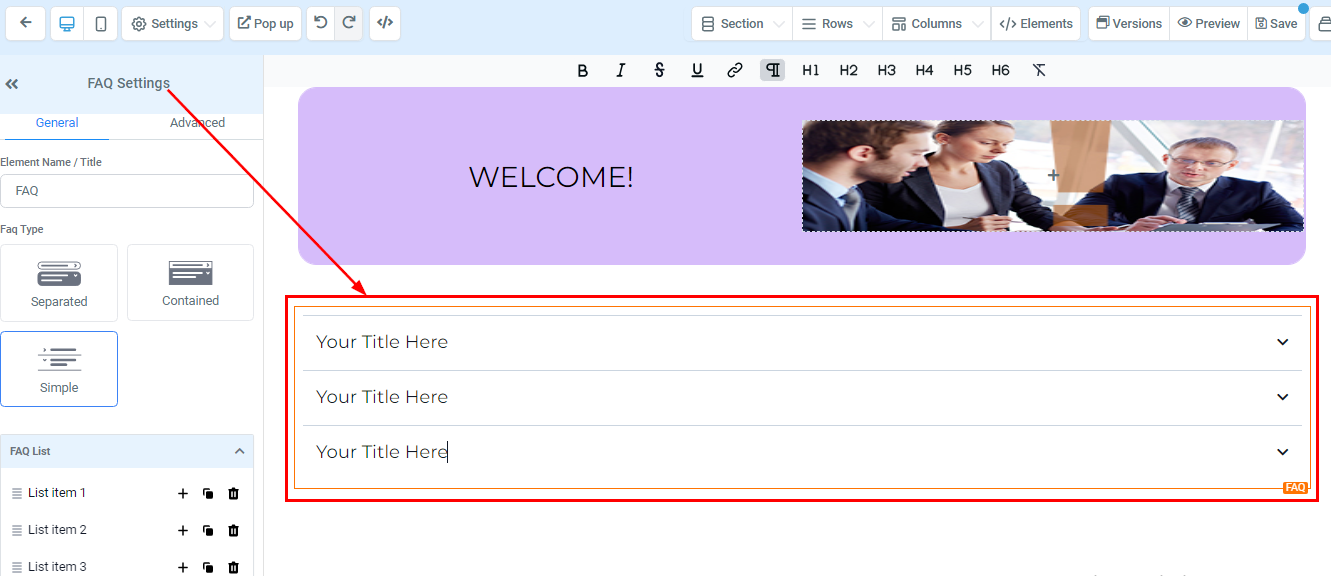Viewport: 1331px width, 576px height.
Task: Delete List item 1 with trash icon
Action: (234, 494)
